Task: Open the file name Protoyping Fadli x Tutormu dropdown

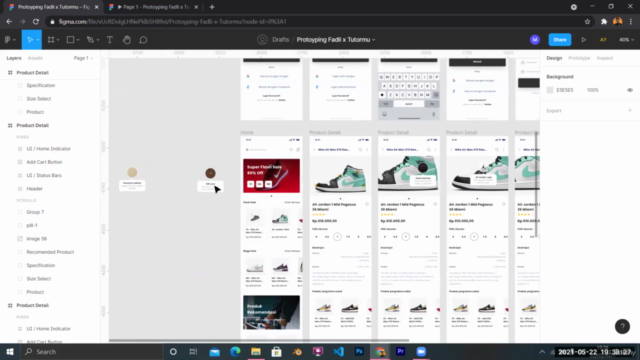Action: (336, 40)
